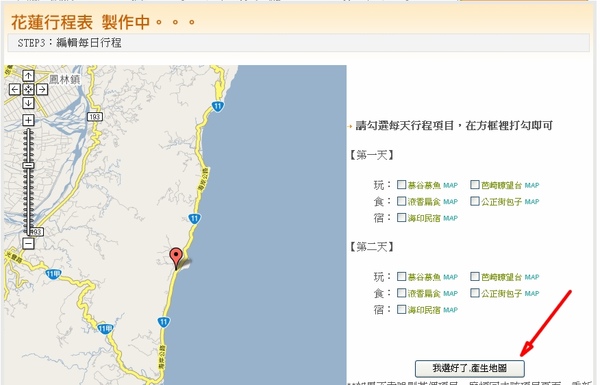Click the 【第一天】 heading text
The image size is (600, 385).
click(372, 155)
